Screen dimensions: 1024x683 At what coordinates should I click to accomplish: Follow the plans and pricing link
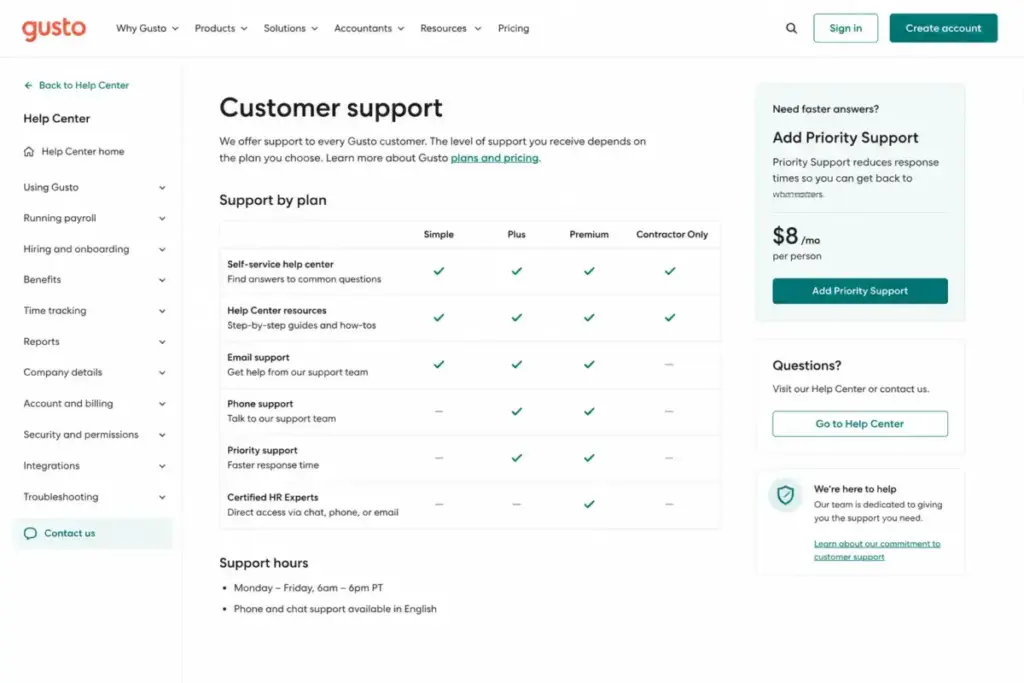(494, 158)
